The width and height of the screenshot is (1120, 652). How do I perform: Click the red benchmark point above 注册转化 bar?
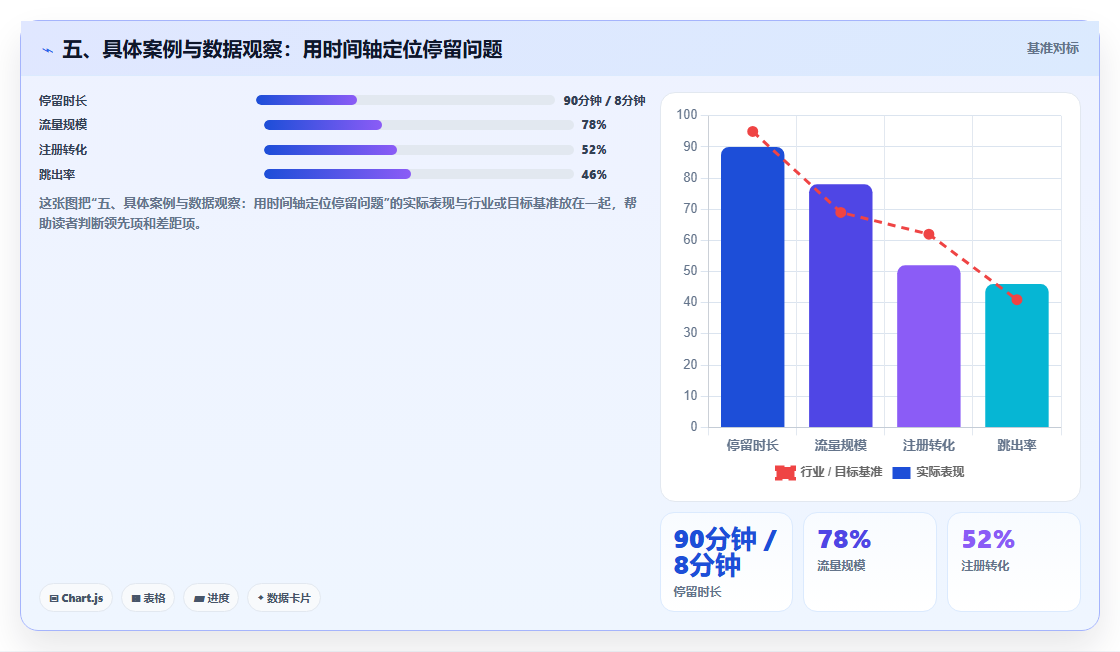pos(929,234)
